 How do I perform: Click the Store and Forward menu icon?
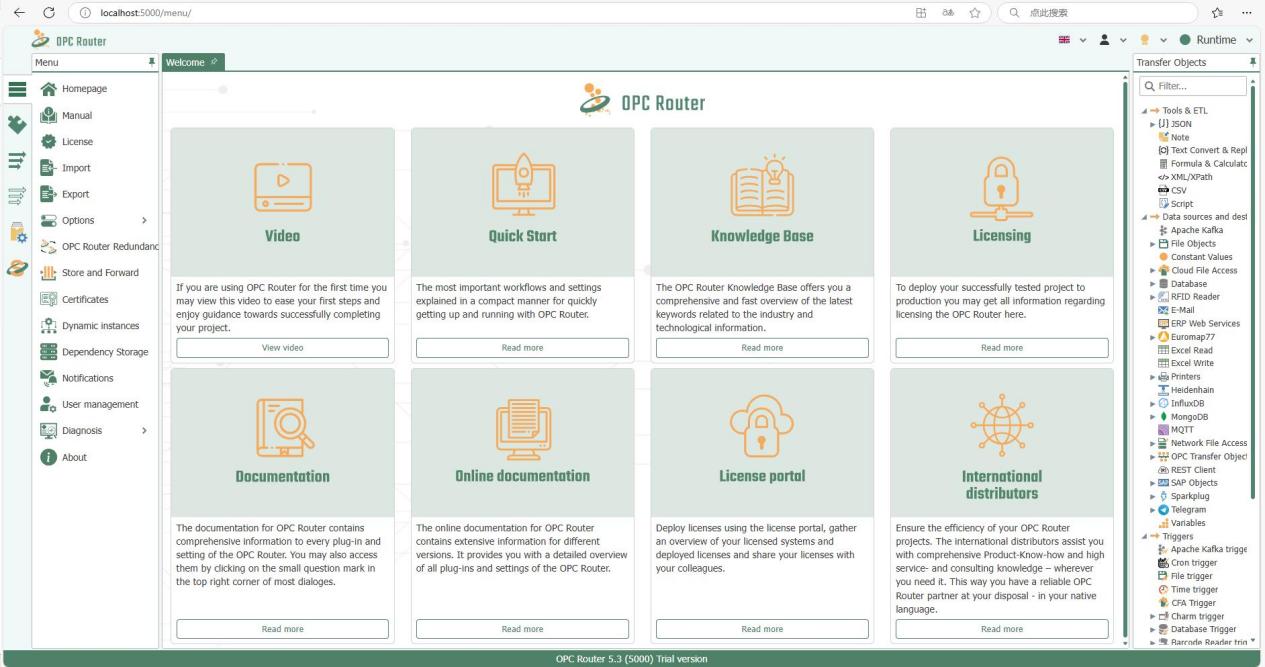coord(47,273)
